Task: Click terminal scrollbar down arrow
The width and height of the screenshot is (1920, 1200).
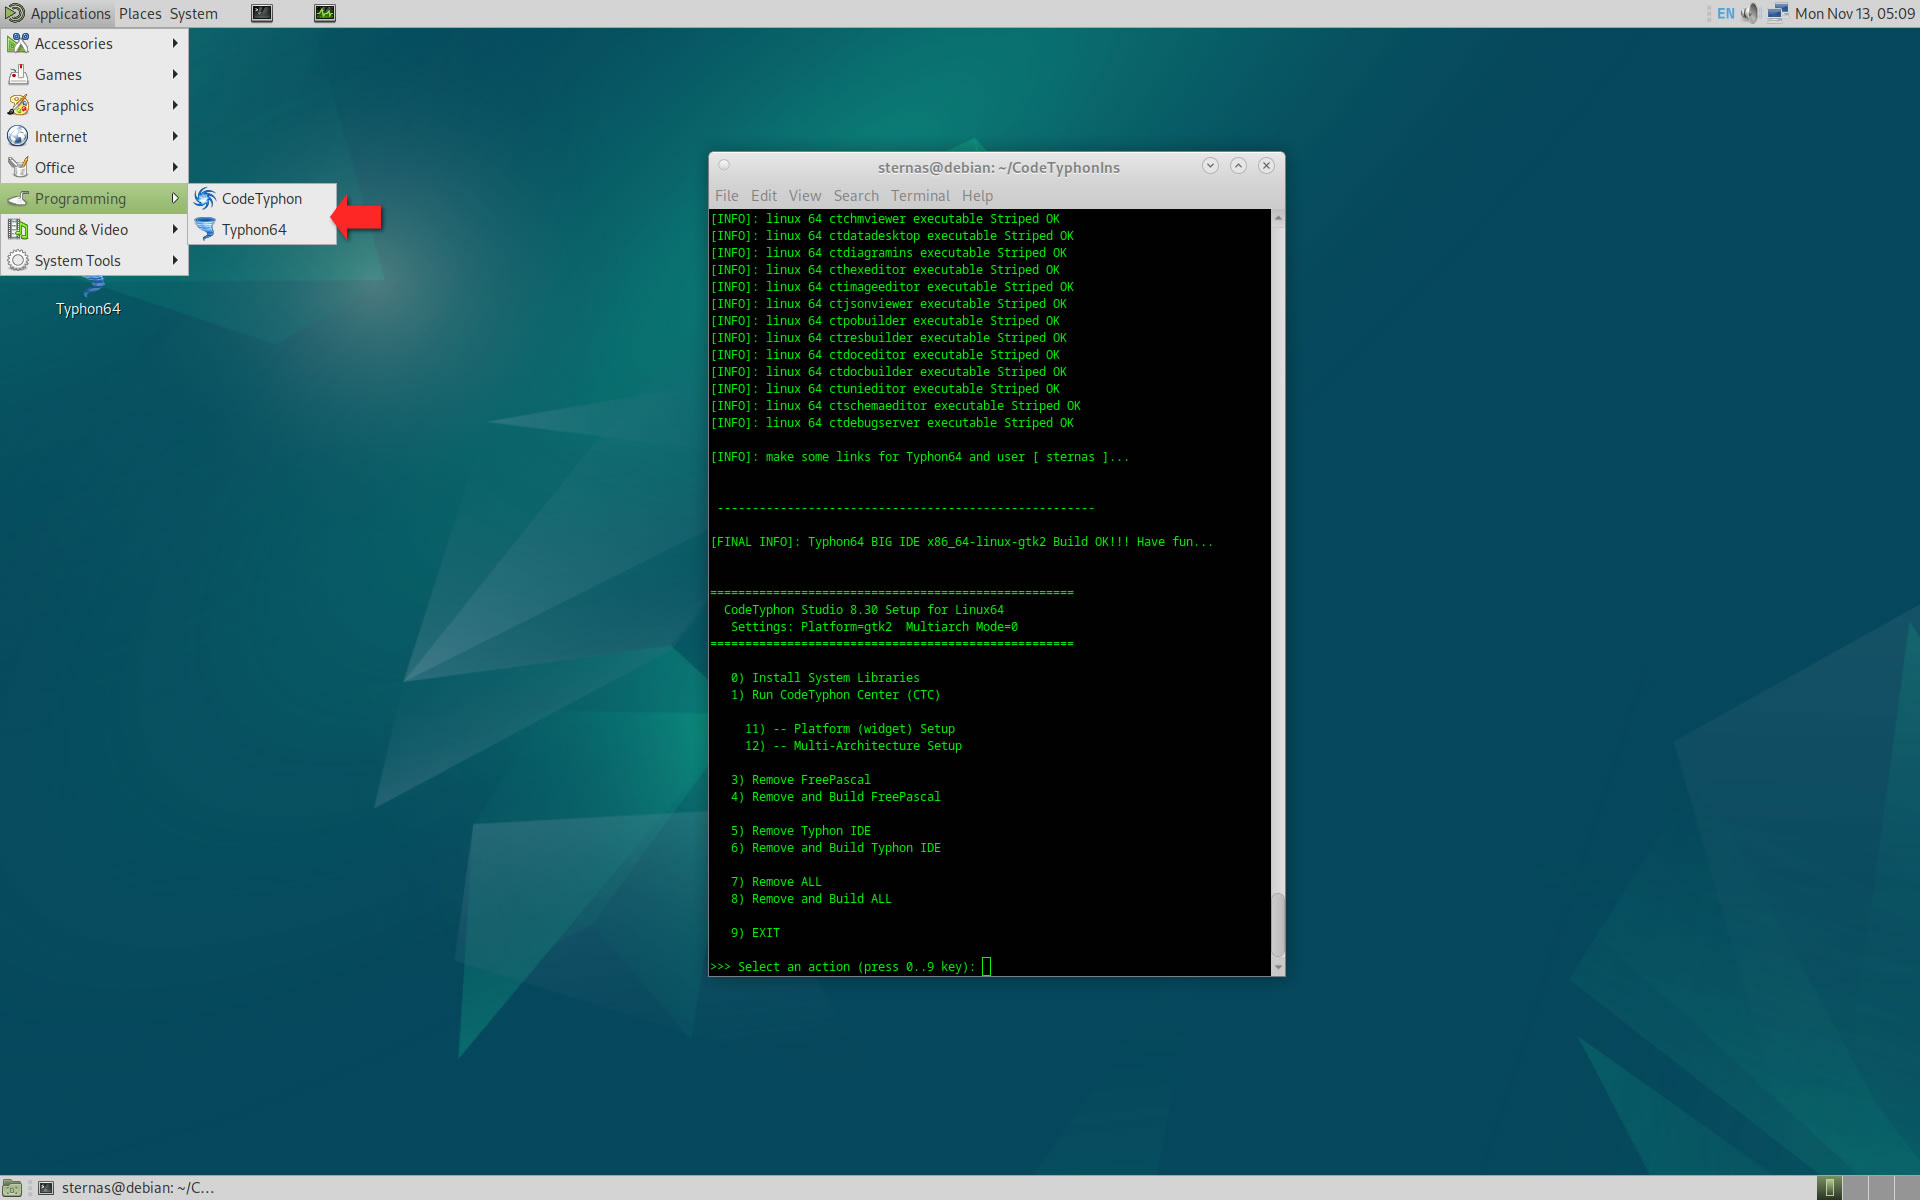Action: [x=1278, y=968]
